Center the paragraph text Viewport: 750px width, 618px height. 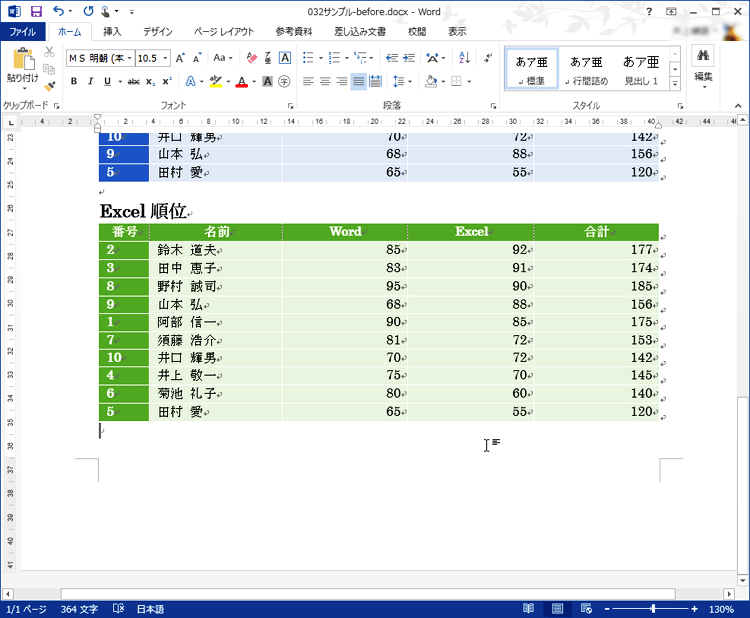[x=325, y=81]
